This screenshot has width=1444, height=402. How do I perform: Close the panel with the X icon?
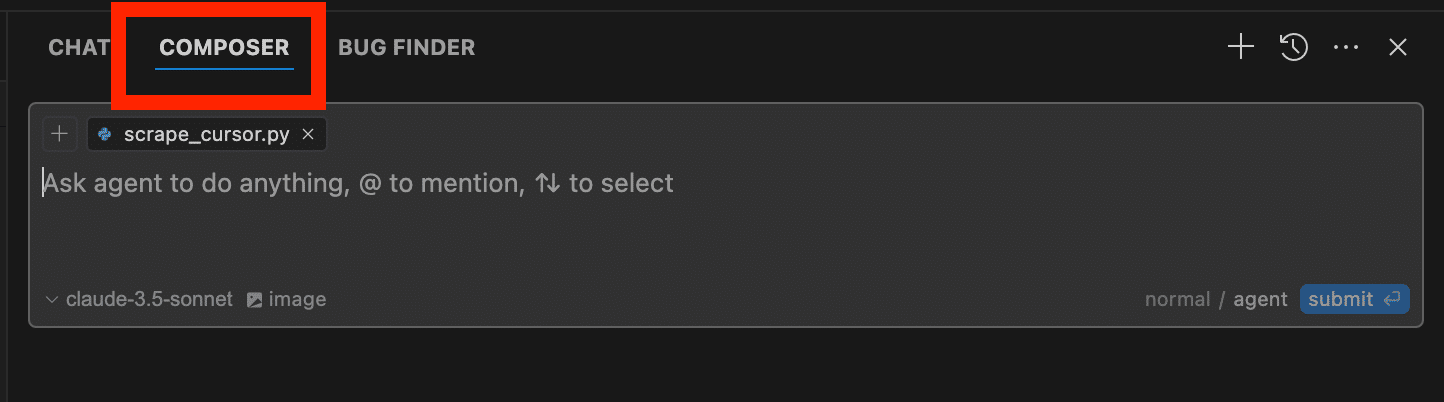[1398, 47]
